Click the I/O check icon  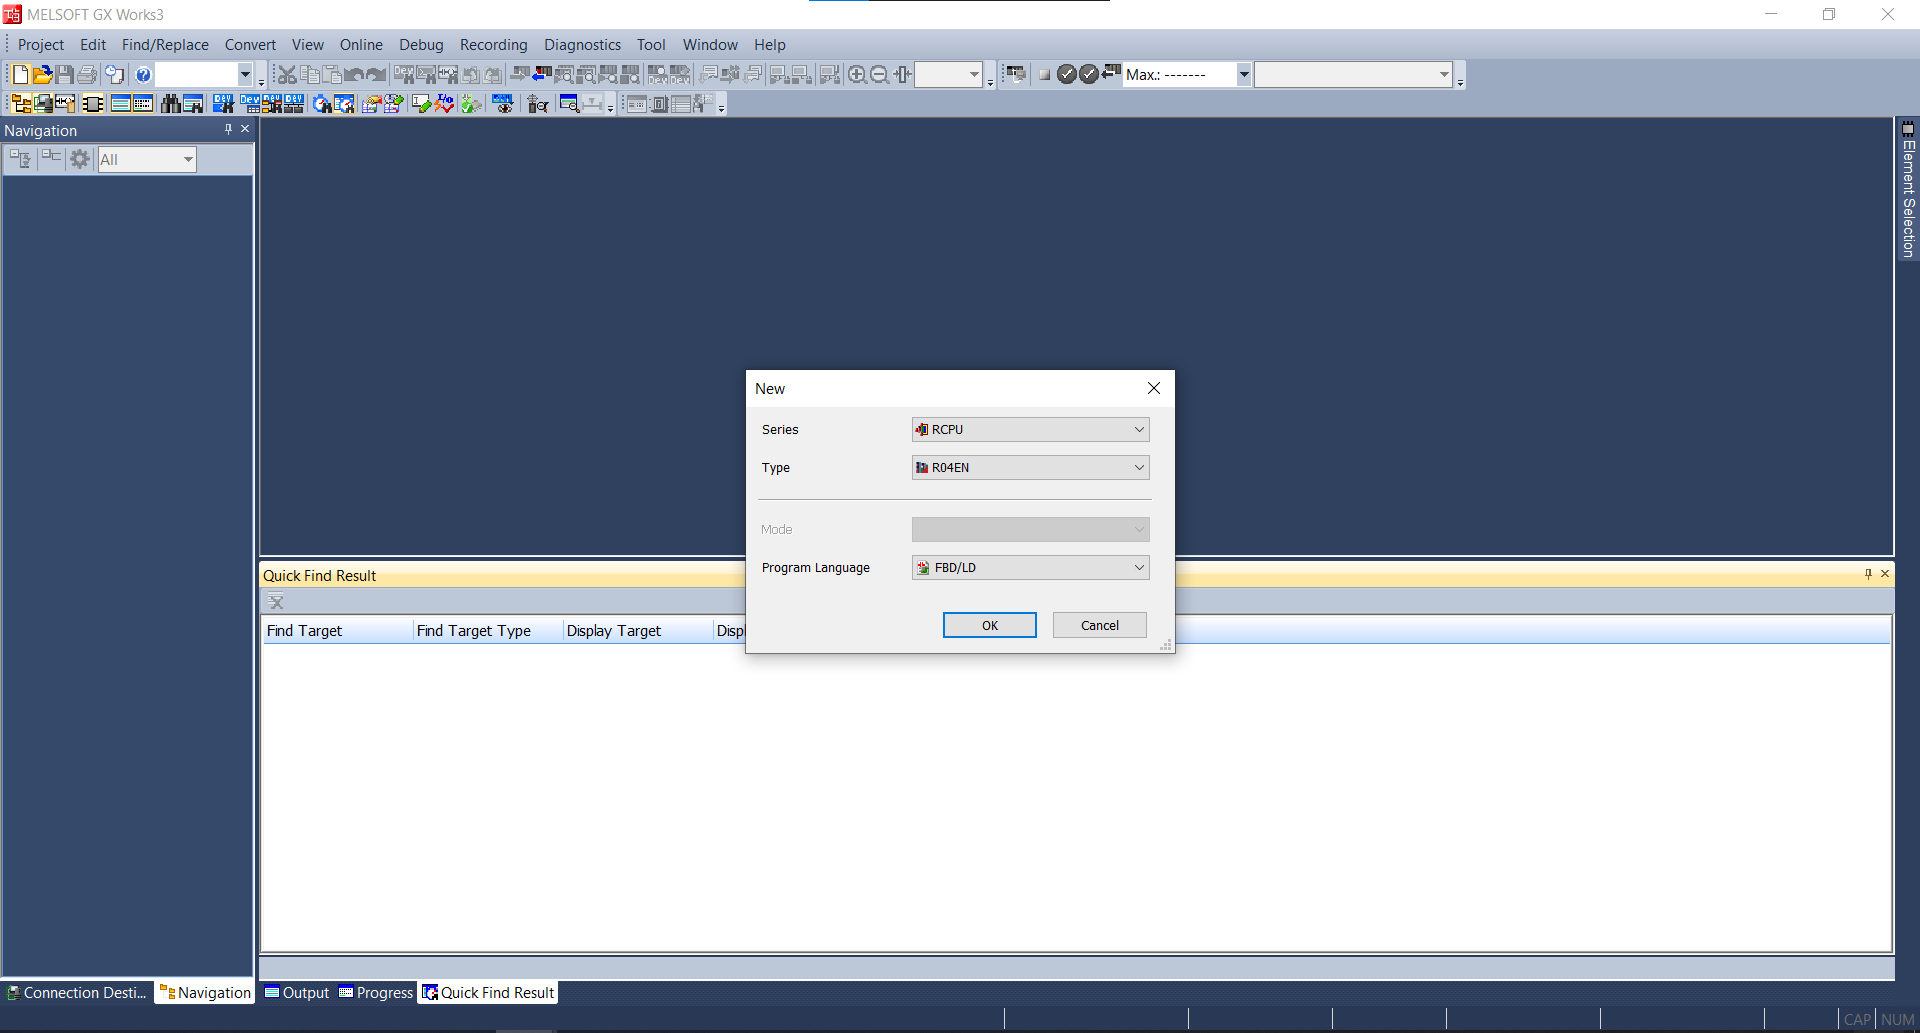[444, 104]
